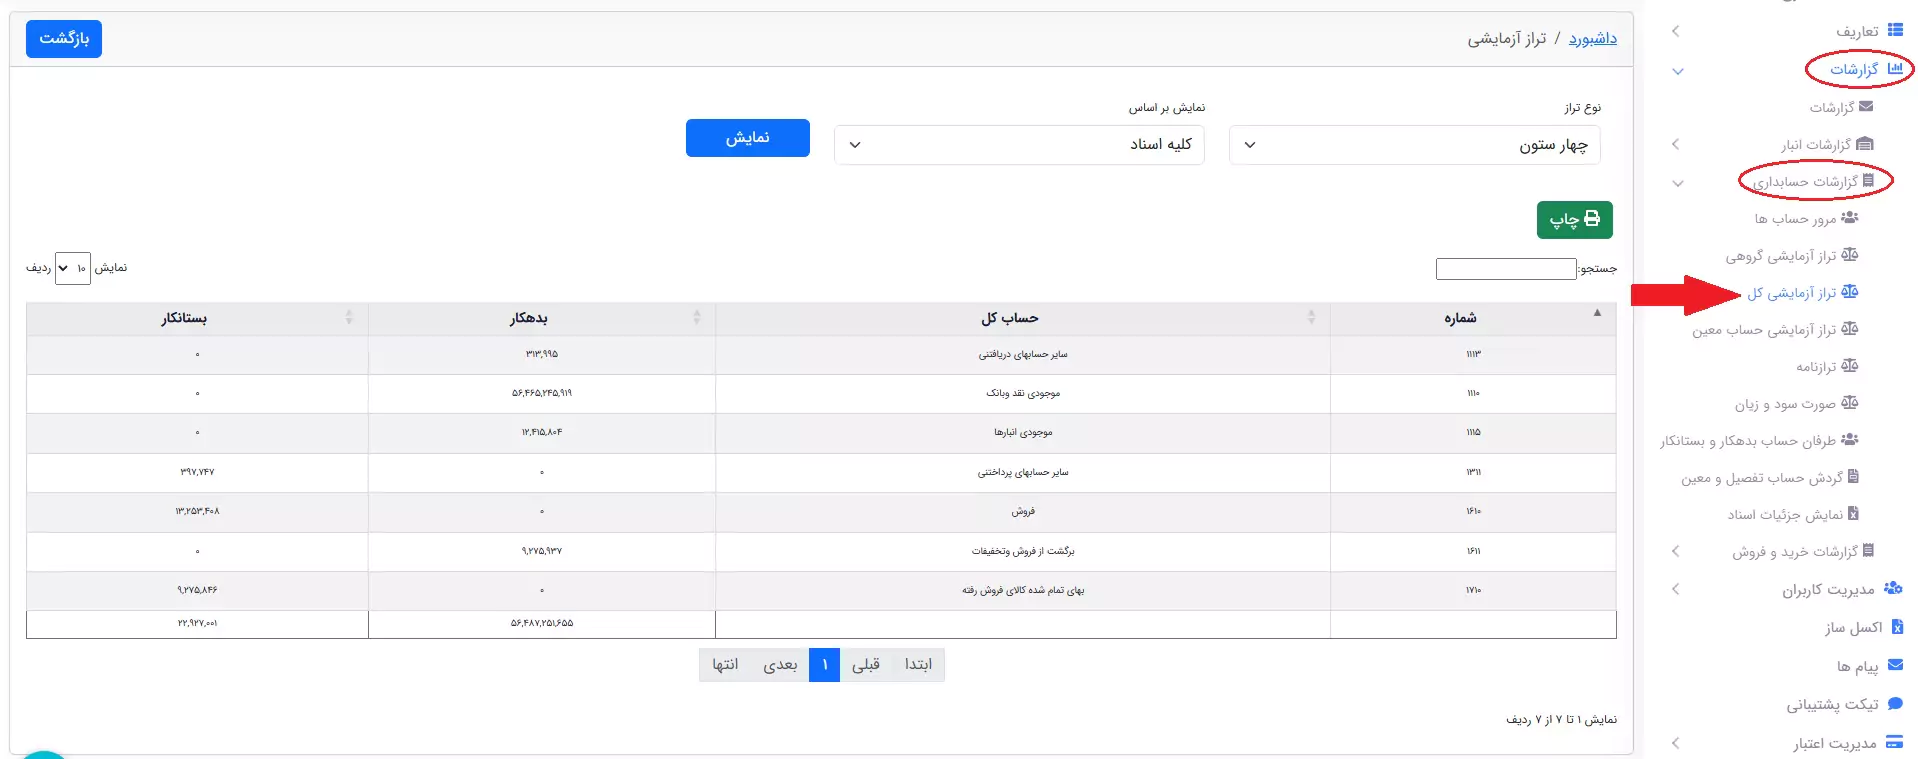Image resolution: width=1918 pixels, height=759 pixels.
Task: Focus the جستجو search input field
Action: coord(1506,269)
